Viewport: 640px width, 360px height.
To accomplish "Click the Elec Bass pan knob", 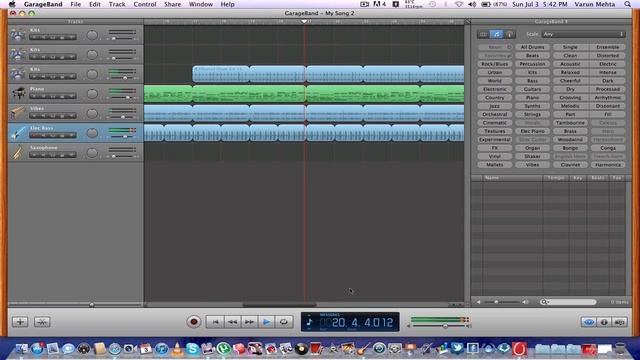I will [92, 133].
